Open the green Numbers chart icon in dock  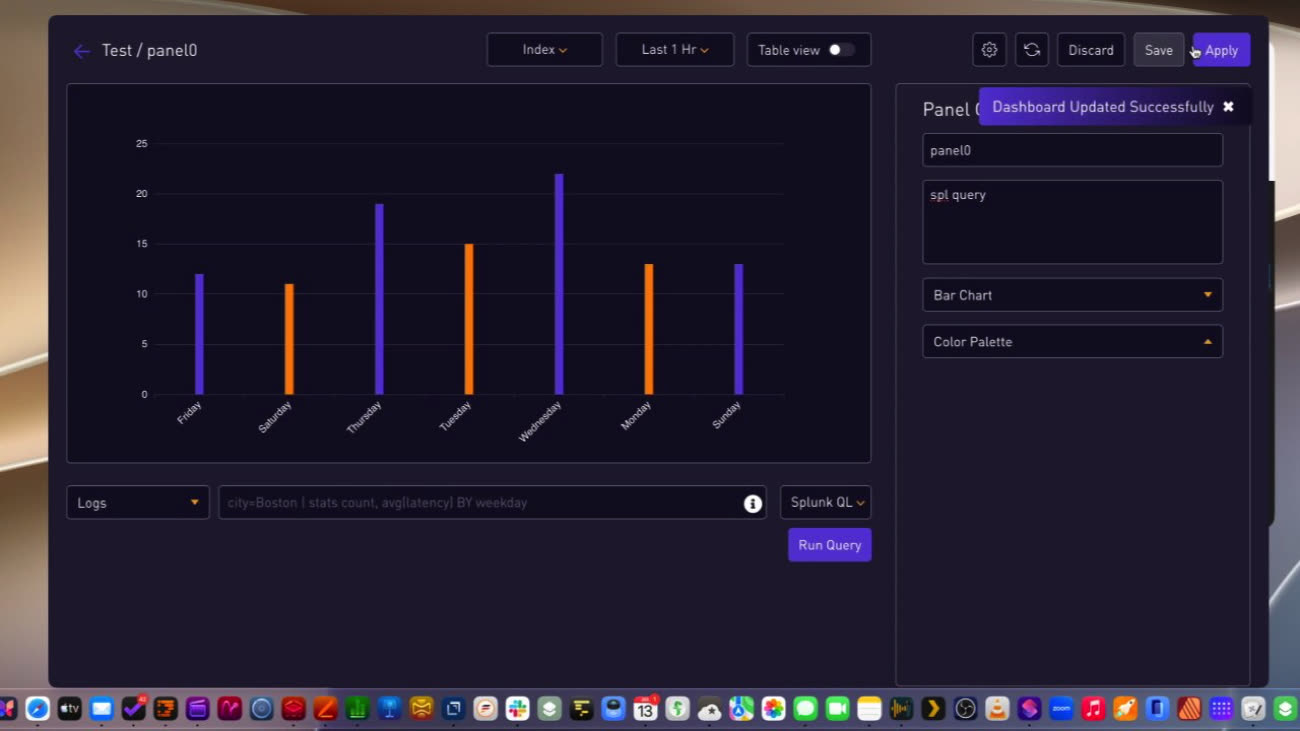357,709
